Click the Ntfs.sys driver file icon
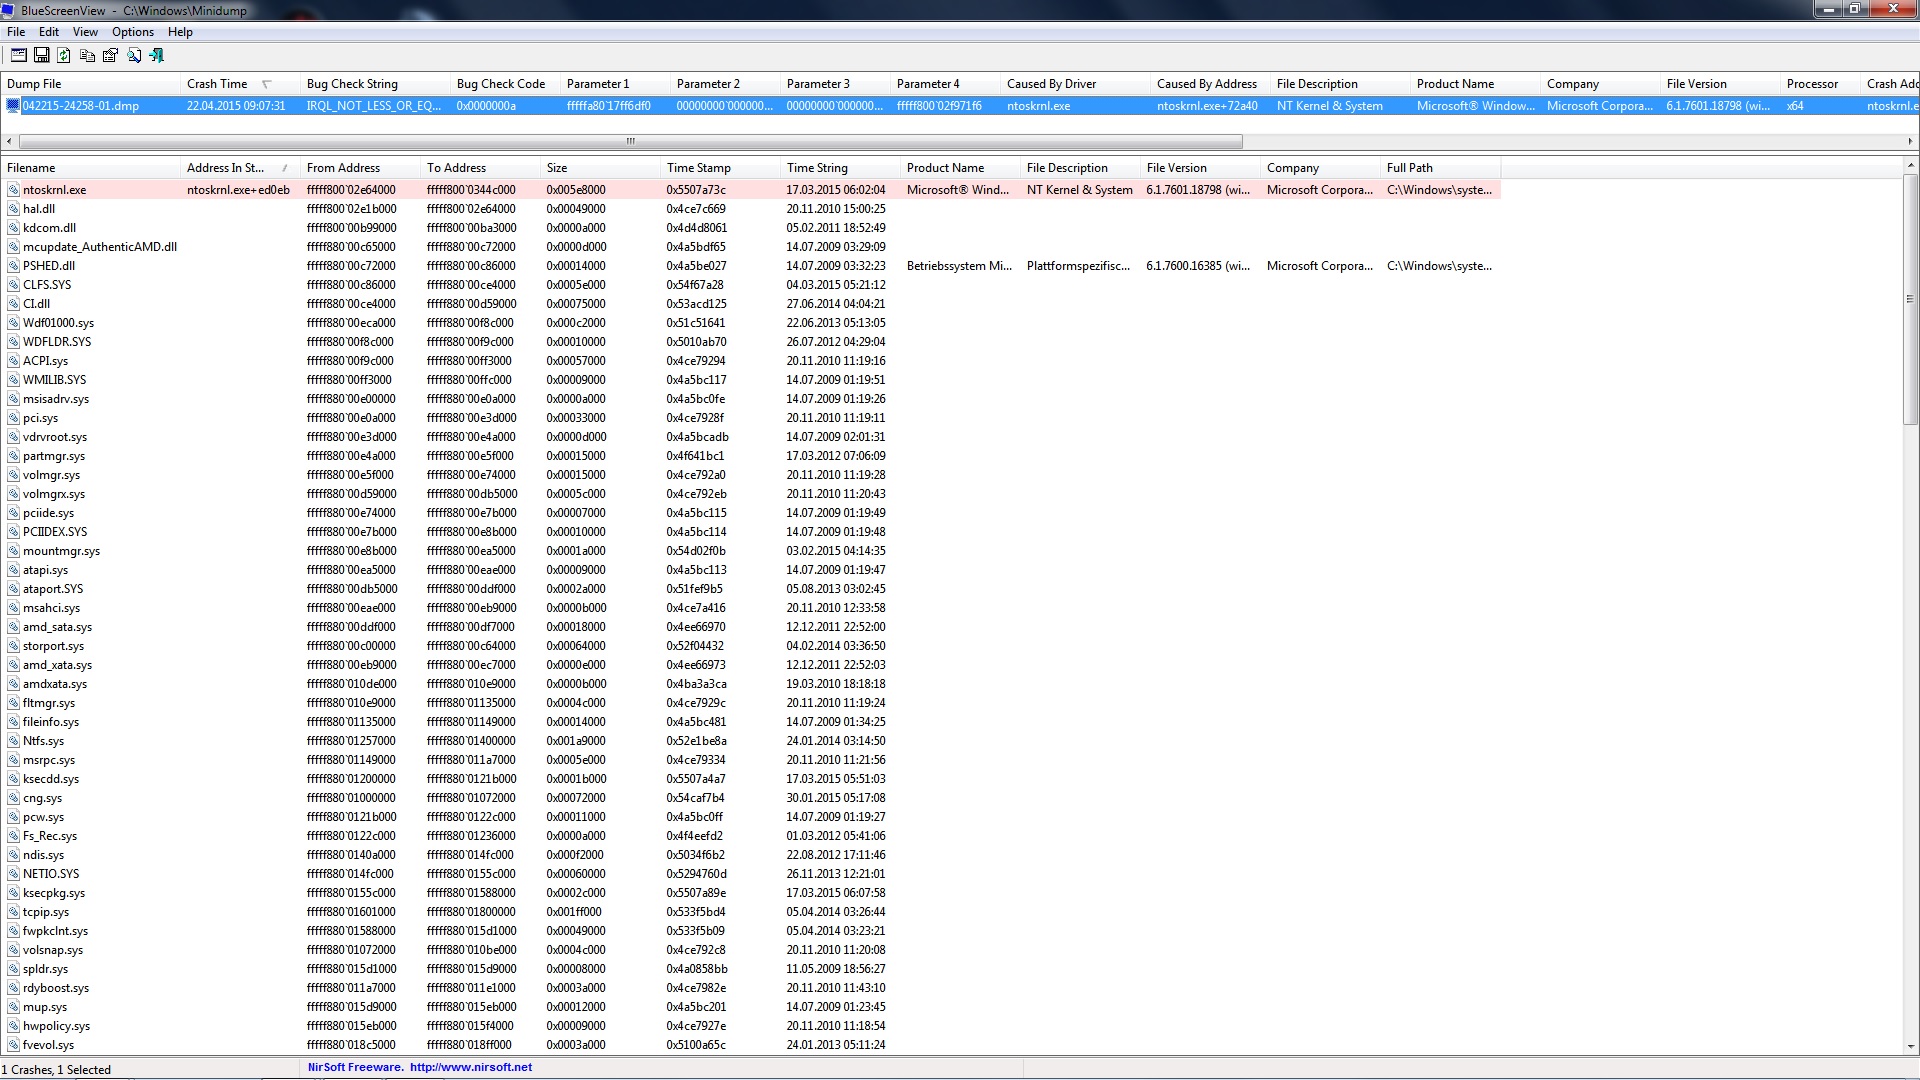Image resolution: width=1920 pixels, height=1080 pixels. click(13, 741)
